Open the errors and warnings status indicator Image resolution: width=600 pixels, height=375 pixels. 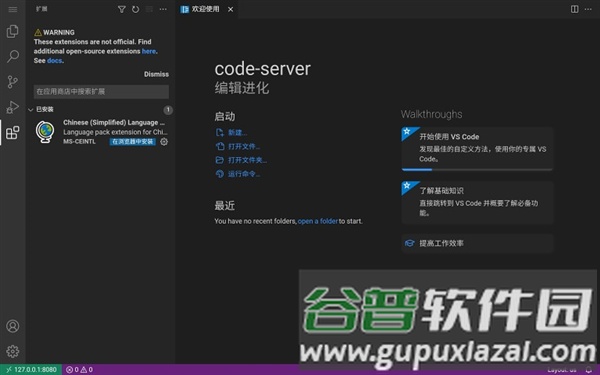(x=79, y=370)
